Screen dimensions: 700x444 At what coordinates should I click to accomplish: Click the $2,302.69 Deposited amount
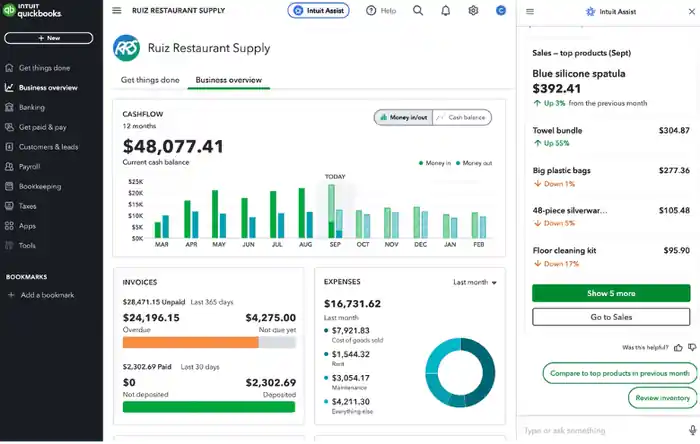pyautogui.click(x=271, y=383)
